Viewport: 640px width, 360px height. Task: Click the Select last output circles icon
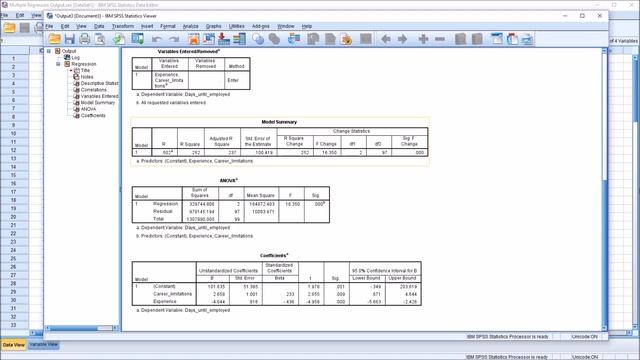point(258,39)
